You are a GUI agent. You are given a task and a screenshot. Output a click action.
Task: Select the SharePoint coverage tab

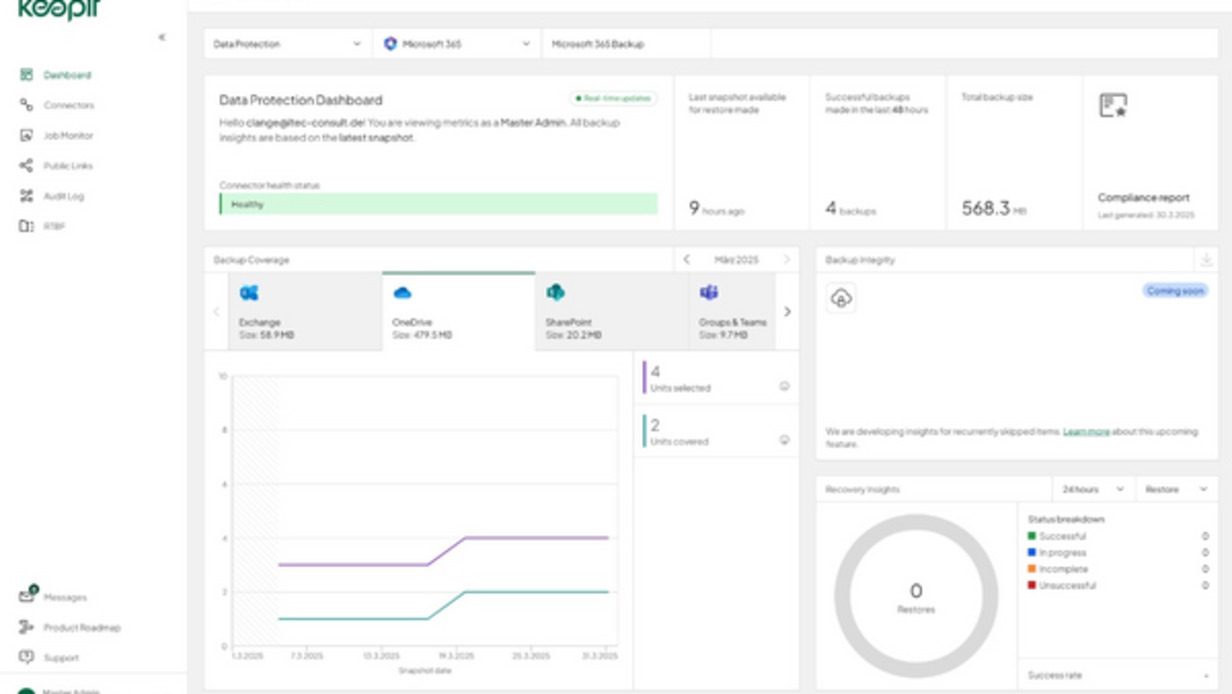pyautogui.click(x=612, y=311)
